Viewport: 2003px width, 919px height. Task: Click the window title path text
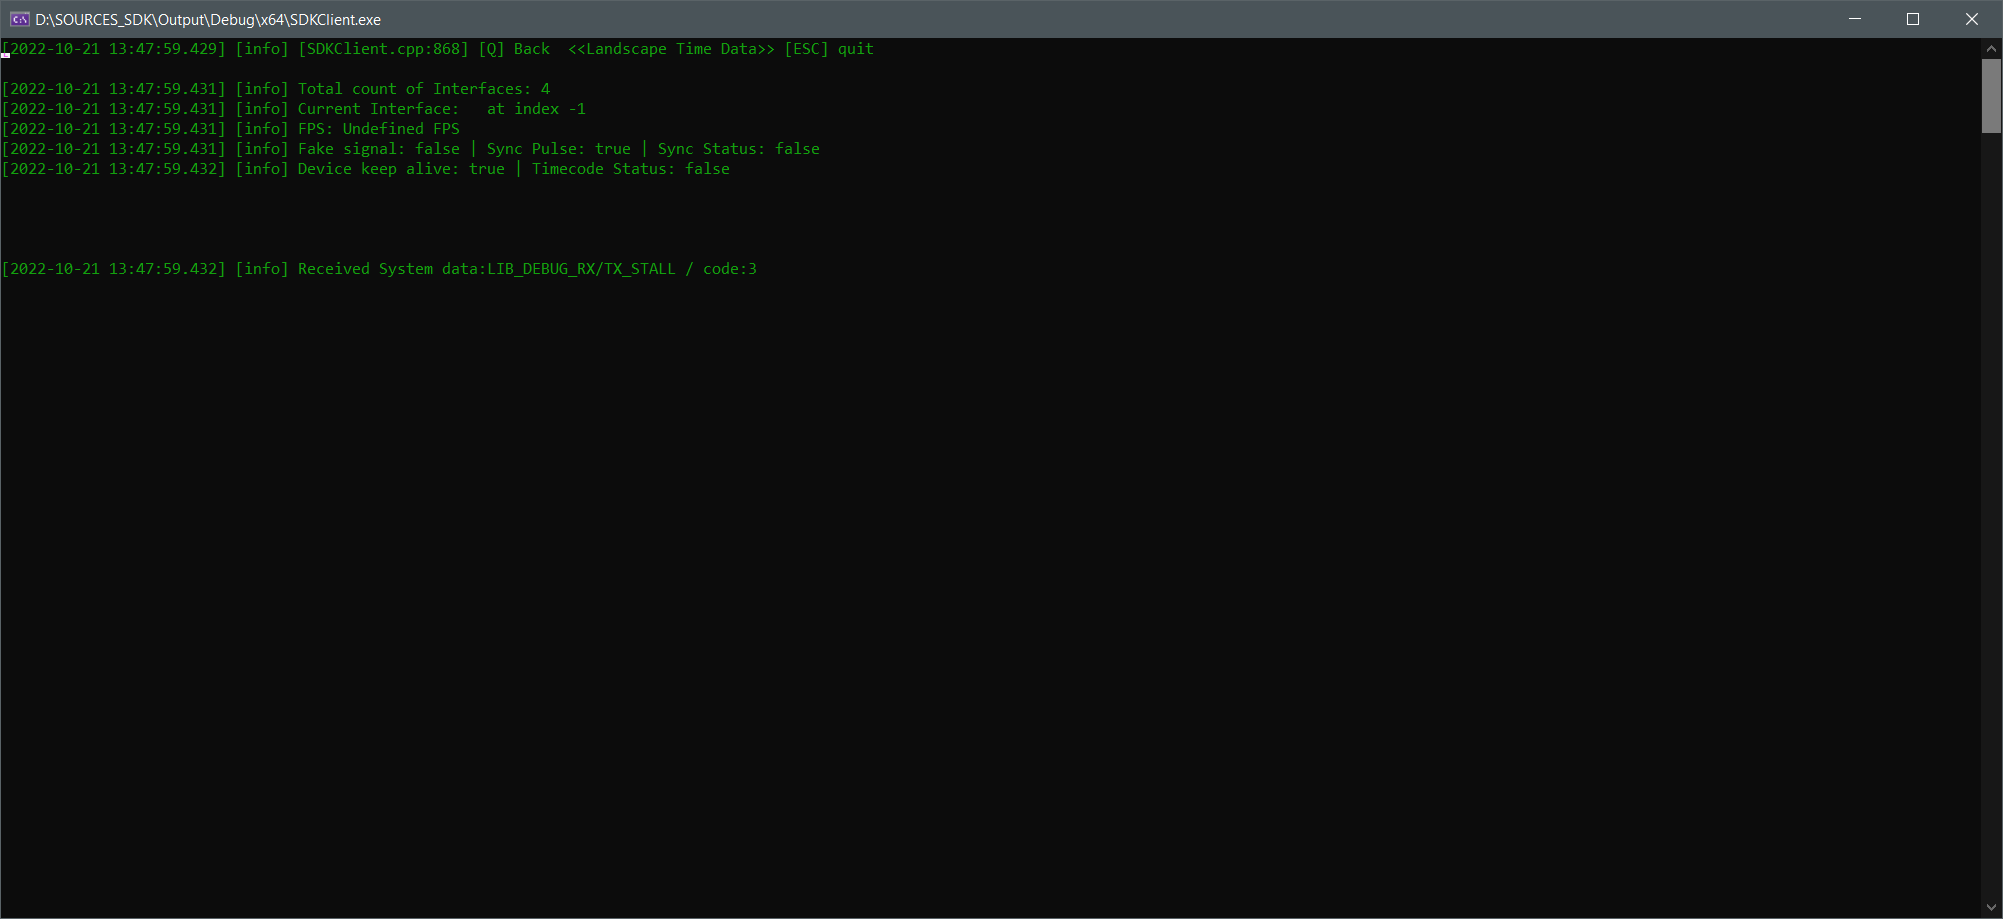(208, 19)
